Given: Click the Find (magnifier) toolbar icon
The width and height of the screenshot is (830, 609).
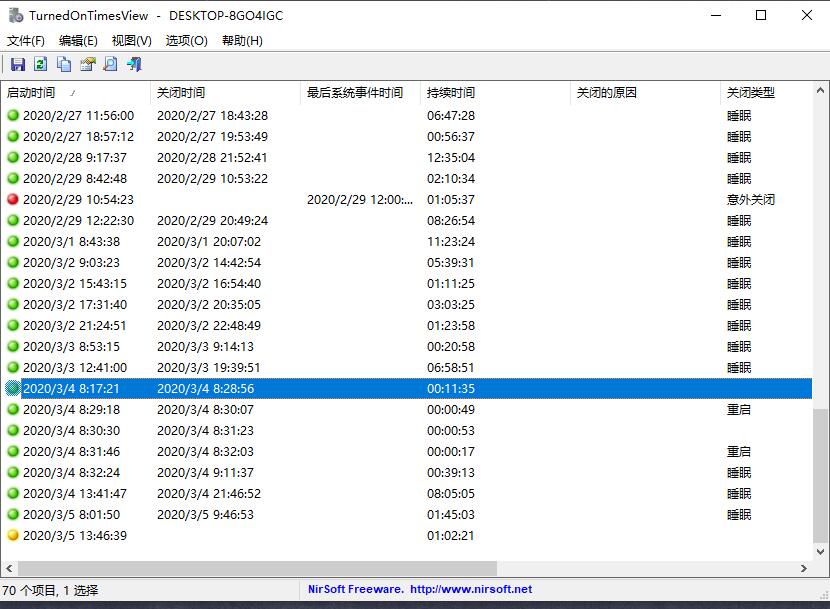Looking at the screenshot, I should 110,65.
